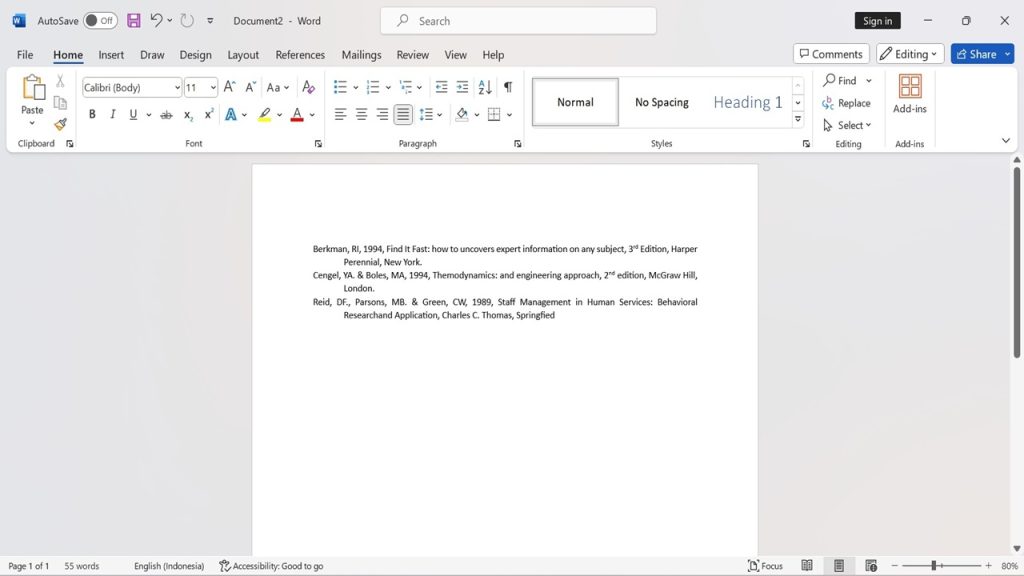1024x576 pixels.
Task: Open Paragraph settings dialog launcher
Action: point(517,144)
